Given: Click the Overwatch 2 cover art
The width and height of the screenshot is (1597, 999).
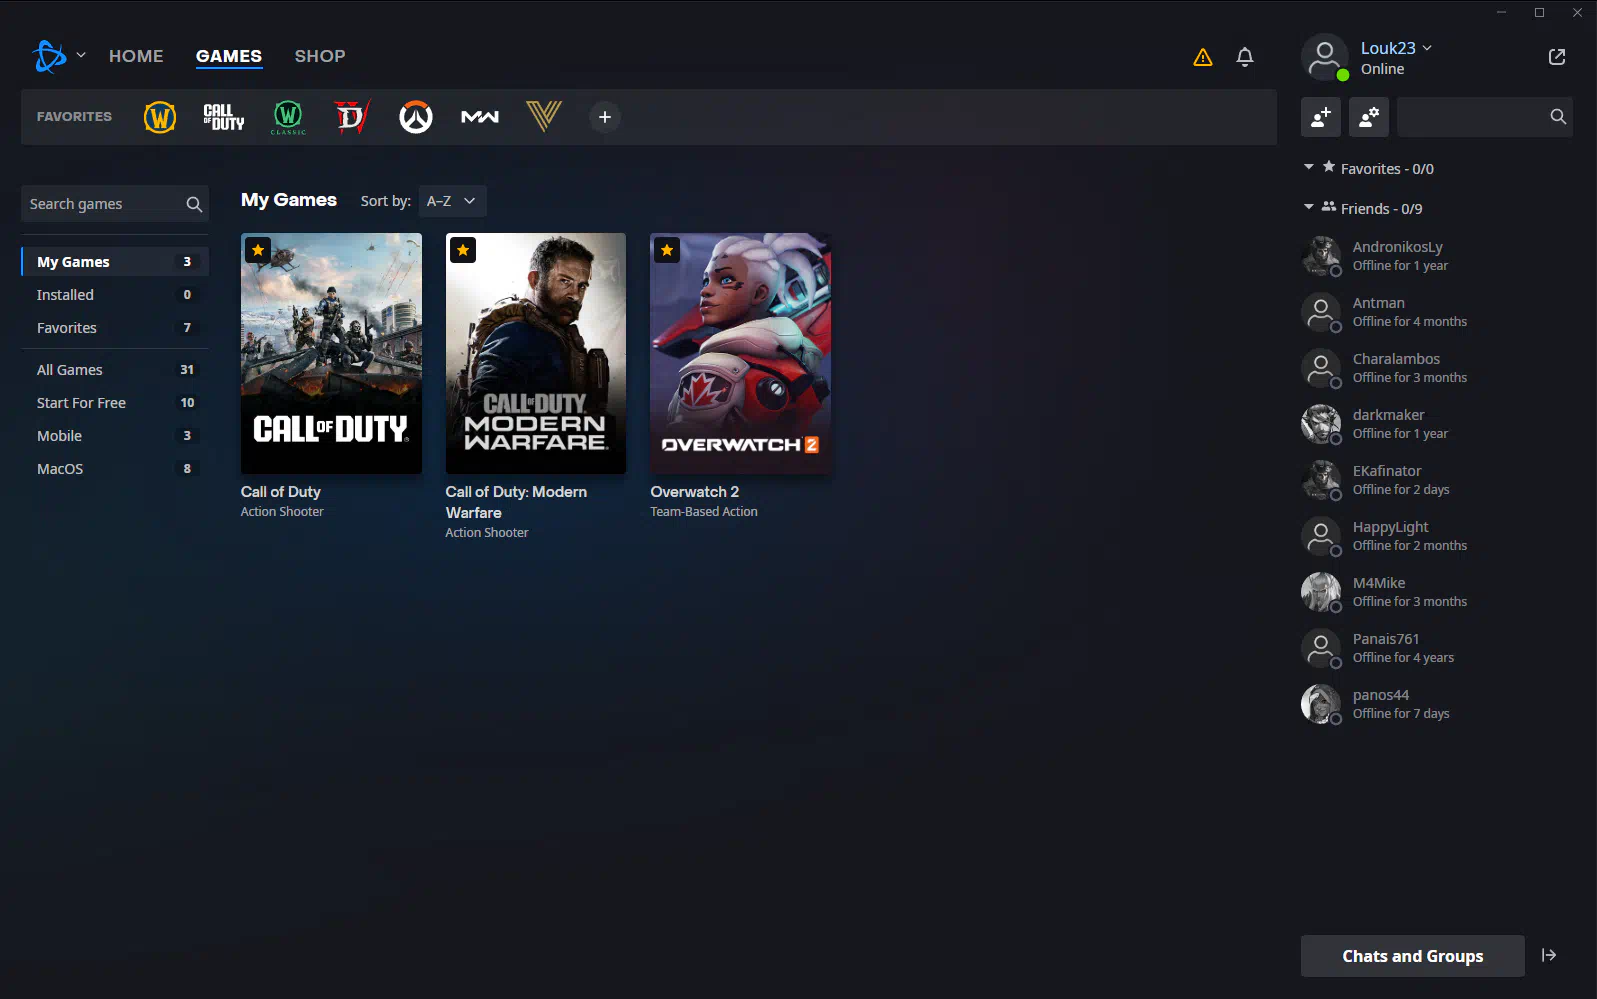Looking at the screenshot, I should 740,353.
